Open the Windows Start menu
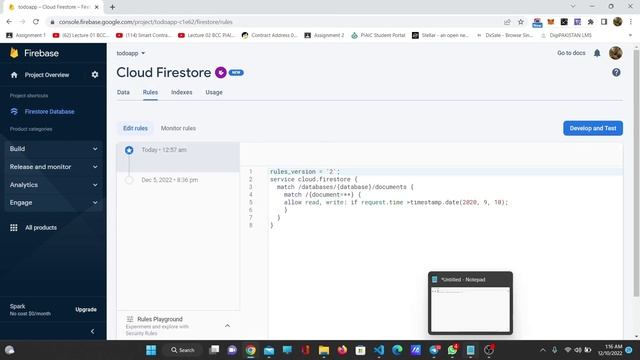Viewport: 640px width, 360px height. point(151,350)
